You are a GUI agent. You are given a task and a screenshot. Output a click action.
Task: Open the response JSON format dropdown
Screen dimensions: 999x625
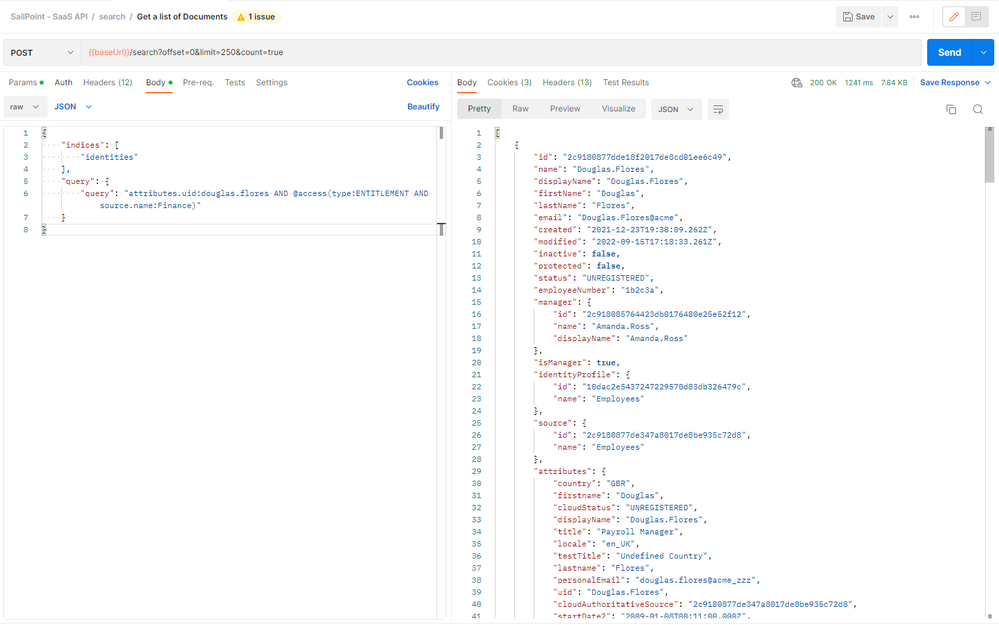click(675, 109)
